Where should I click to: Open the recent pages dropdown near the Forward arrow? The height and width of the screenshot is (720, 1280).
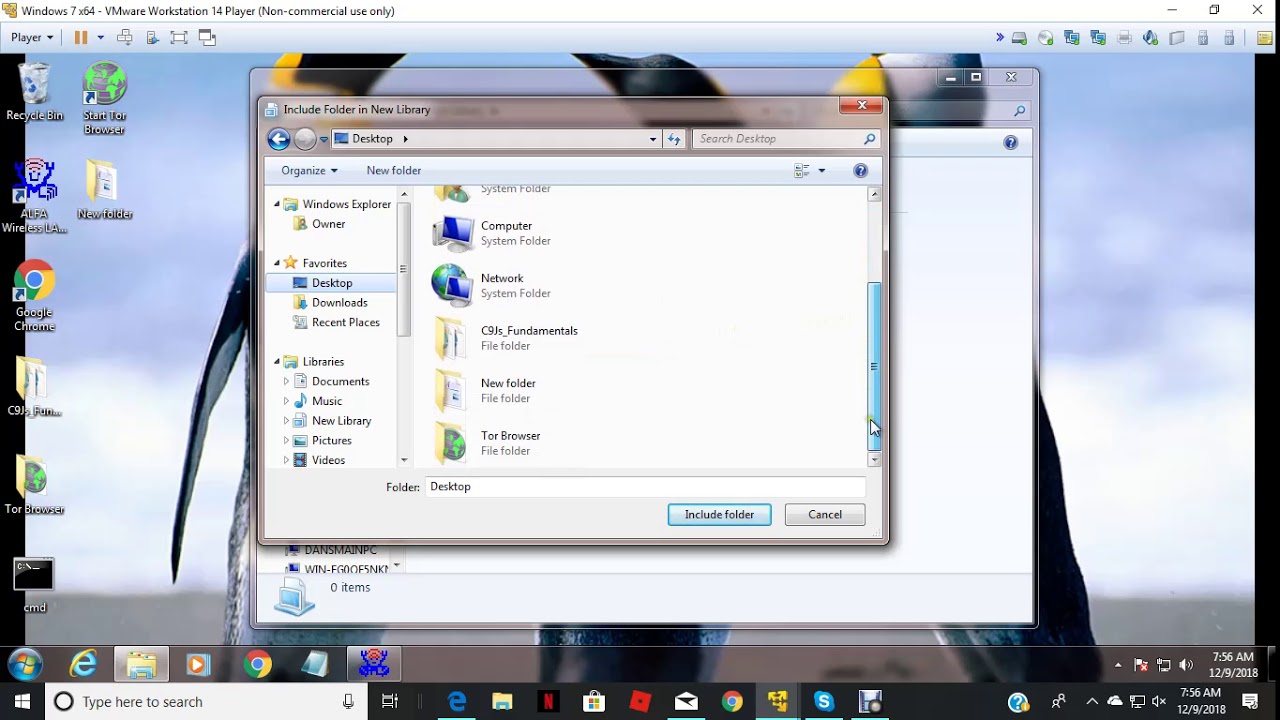point(324,140)
